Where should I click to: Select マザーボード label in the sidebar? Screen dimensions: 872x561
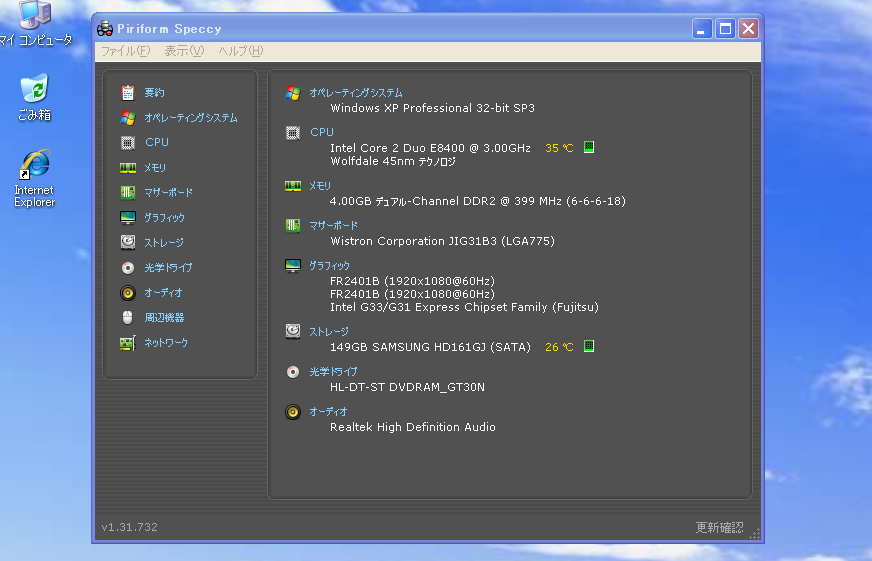(169, 192)
